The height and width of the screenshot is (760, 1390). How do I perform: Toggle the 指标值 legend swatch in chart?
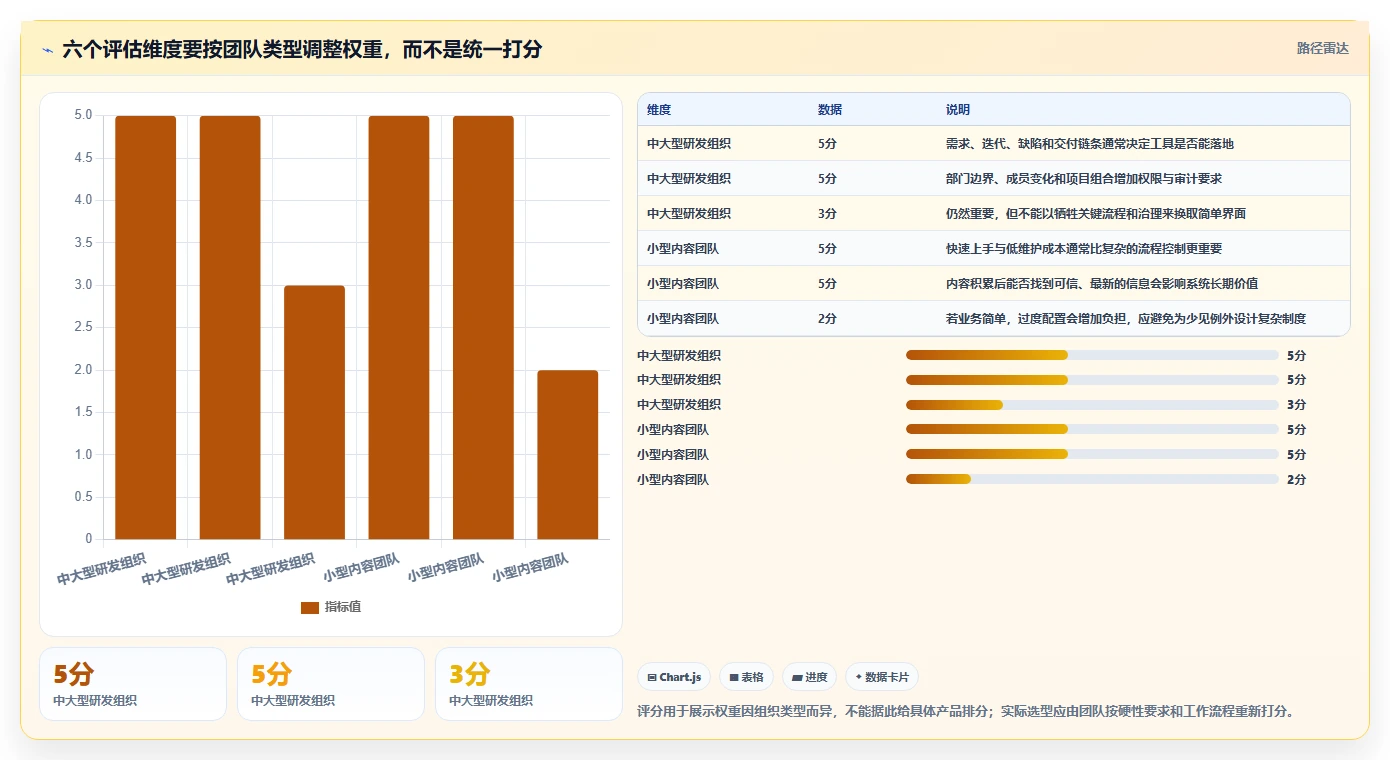click(310, 607)
